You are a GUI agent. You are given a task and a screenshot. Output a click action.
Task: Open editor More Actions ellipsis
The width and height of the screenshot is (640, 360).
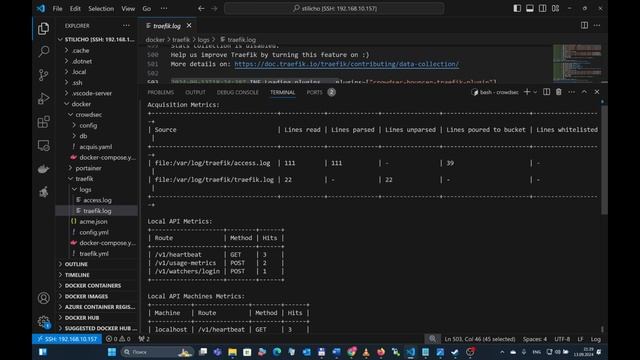tap(597, 25)
